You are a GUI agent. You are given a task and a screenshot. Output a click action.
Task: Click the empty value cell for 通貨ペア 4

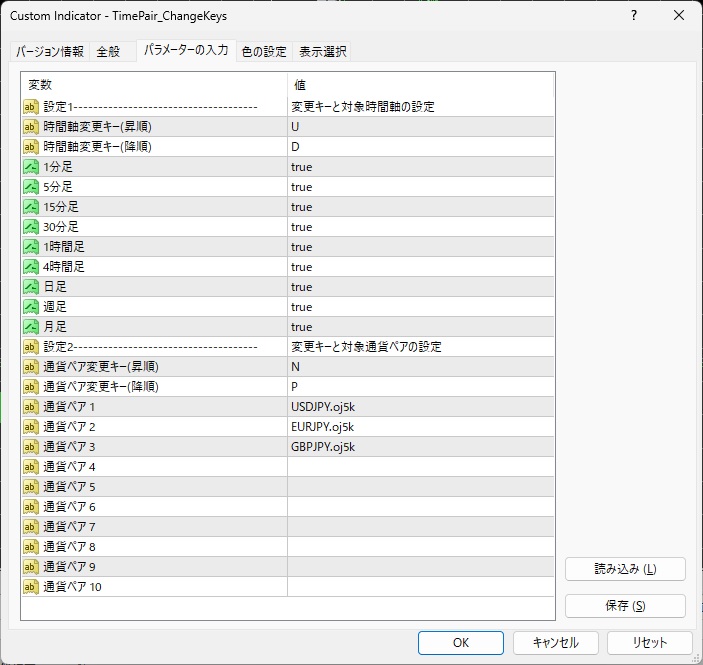click(421, 467)
